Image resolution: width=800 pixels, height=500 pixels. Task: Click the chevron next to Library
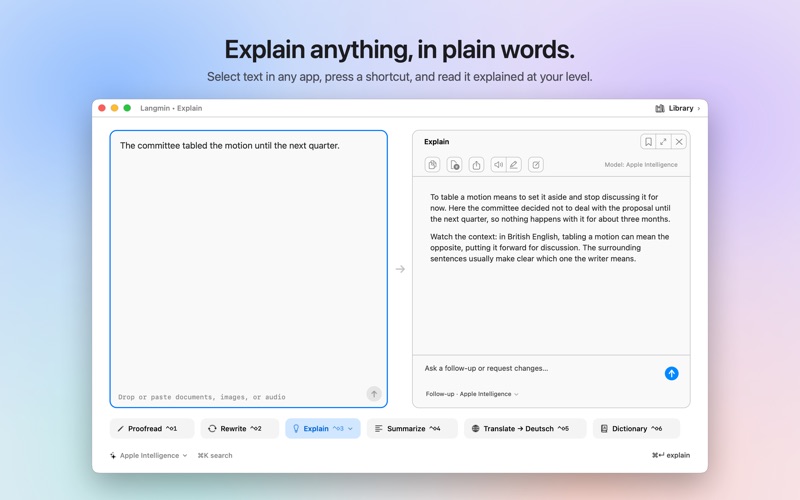coord(698,108)
